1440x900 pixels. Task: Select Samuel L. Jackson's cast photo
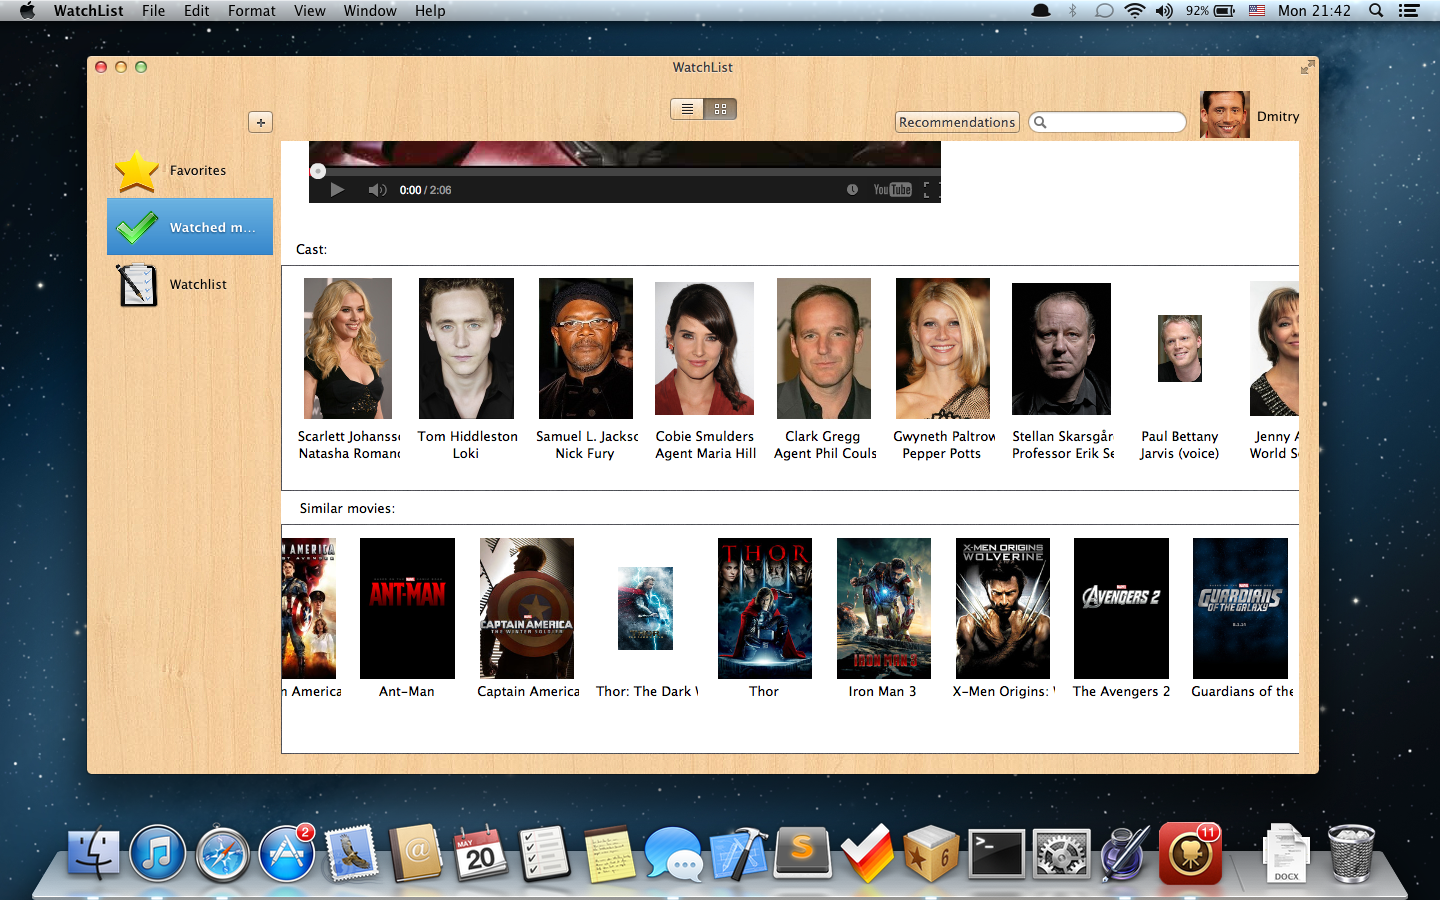586,348
